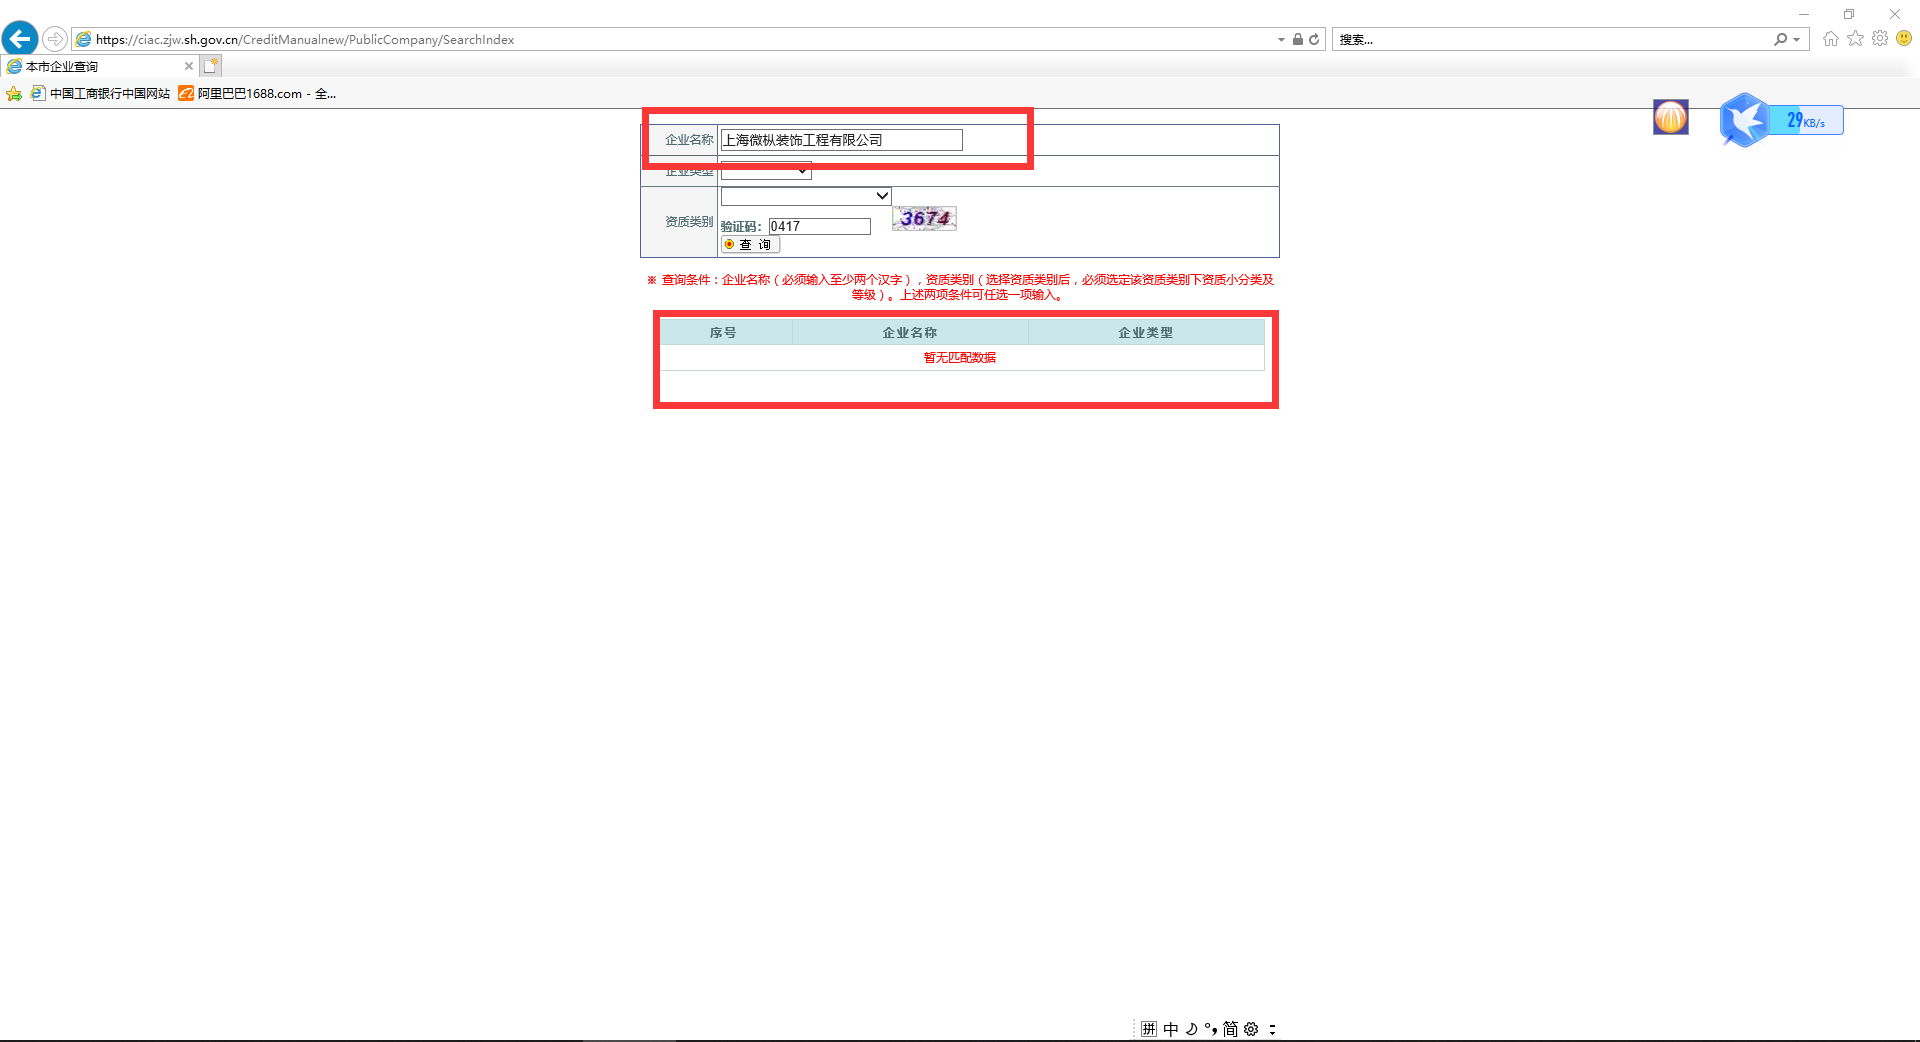
Task: Click the browser Back arrow button
Action: [x=19, y=39]
